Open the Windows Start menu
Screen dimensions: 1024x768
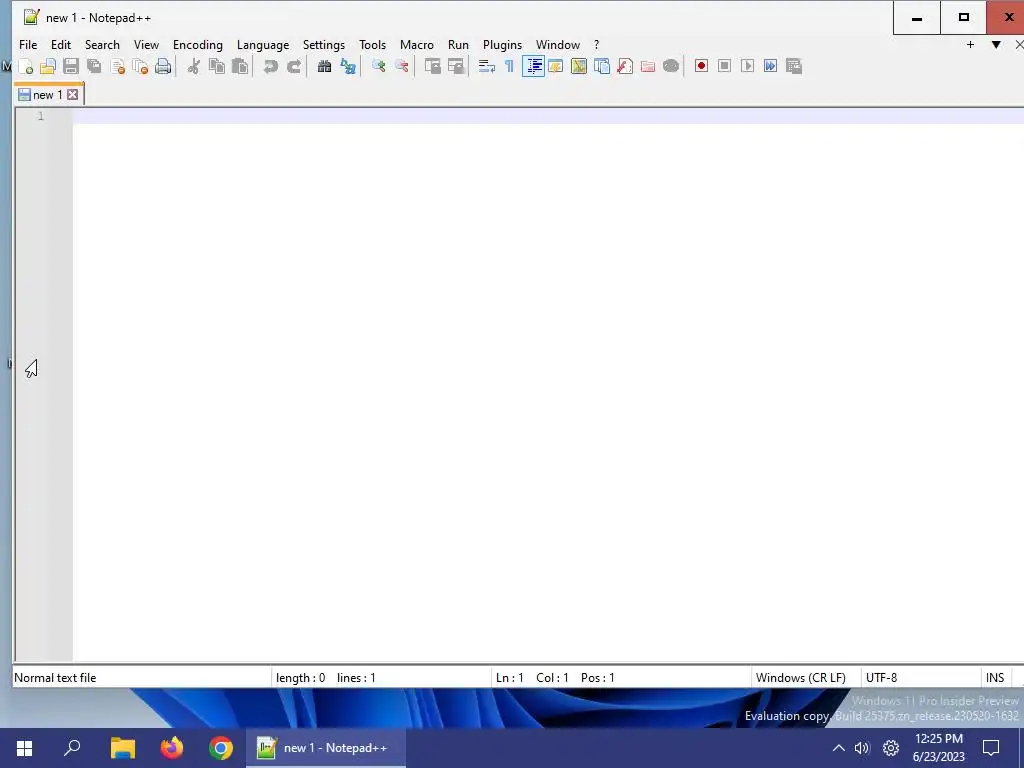(24, 748)
